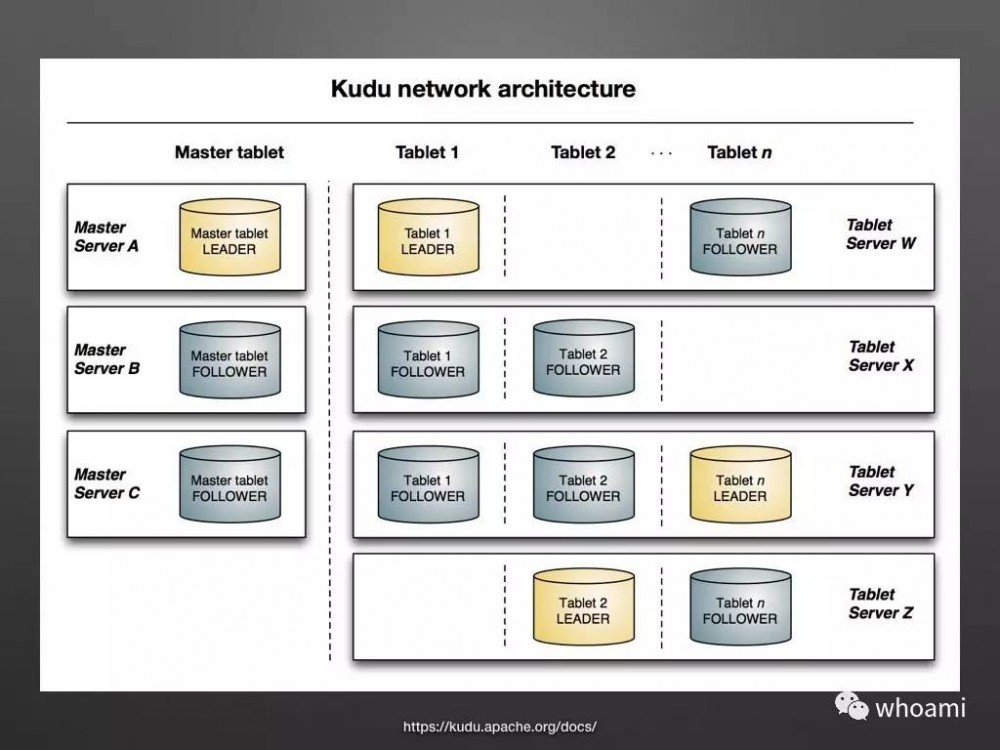Select the Master tablet FOLLOWER cylinder on Server B
This screenshot has width=1000, height=750.
229,360
